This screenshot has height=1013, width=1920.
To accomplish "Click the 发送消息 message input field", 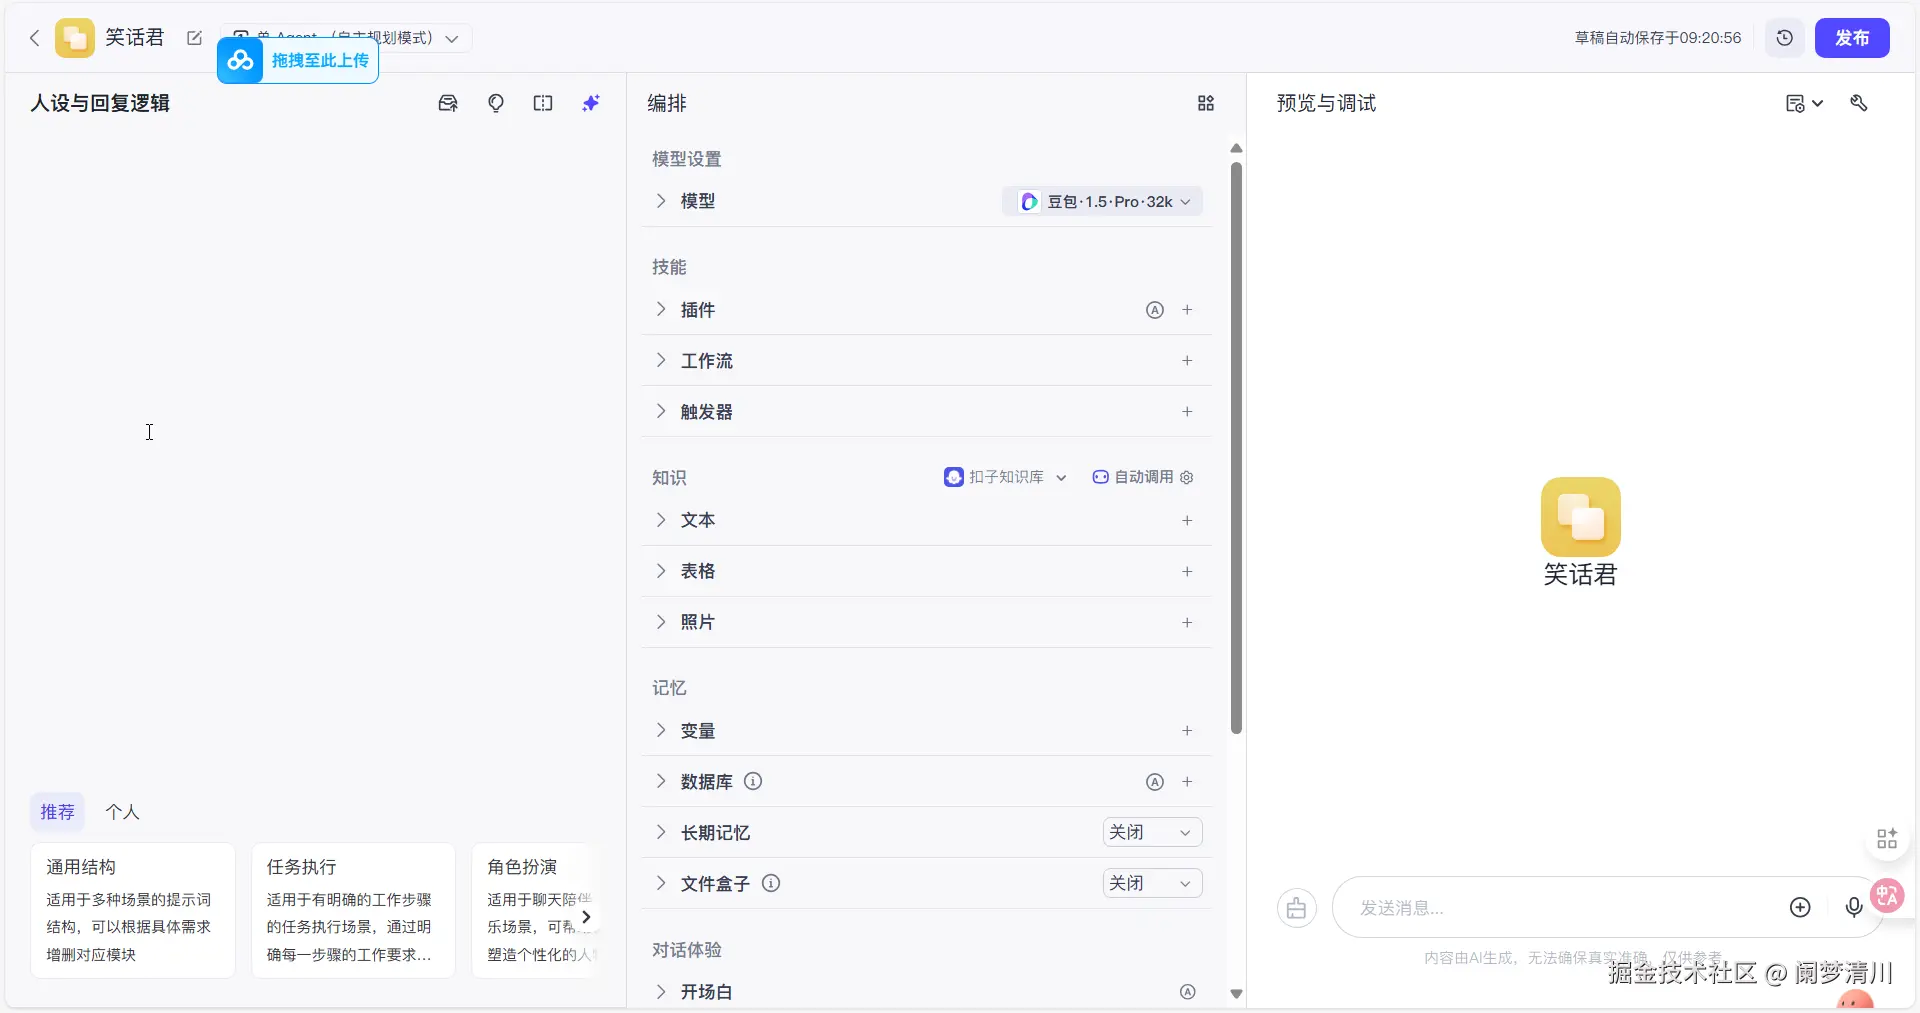I will click(1560, 908).
